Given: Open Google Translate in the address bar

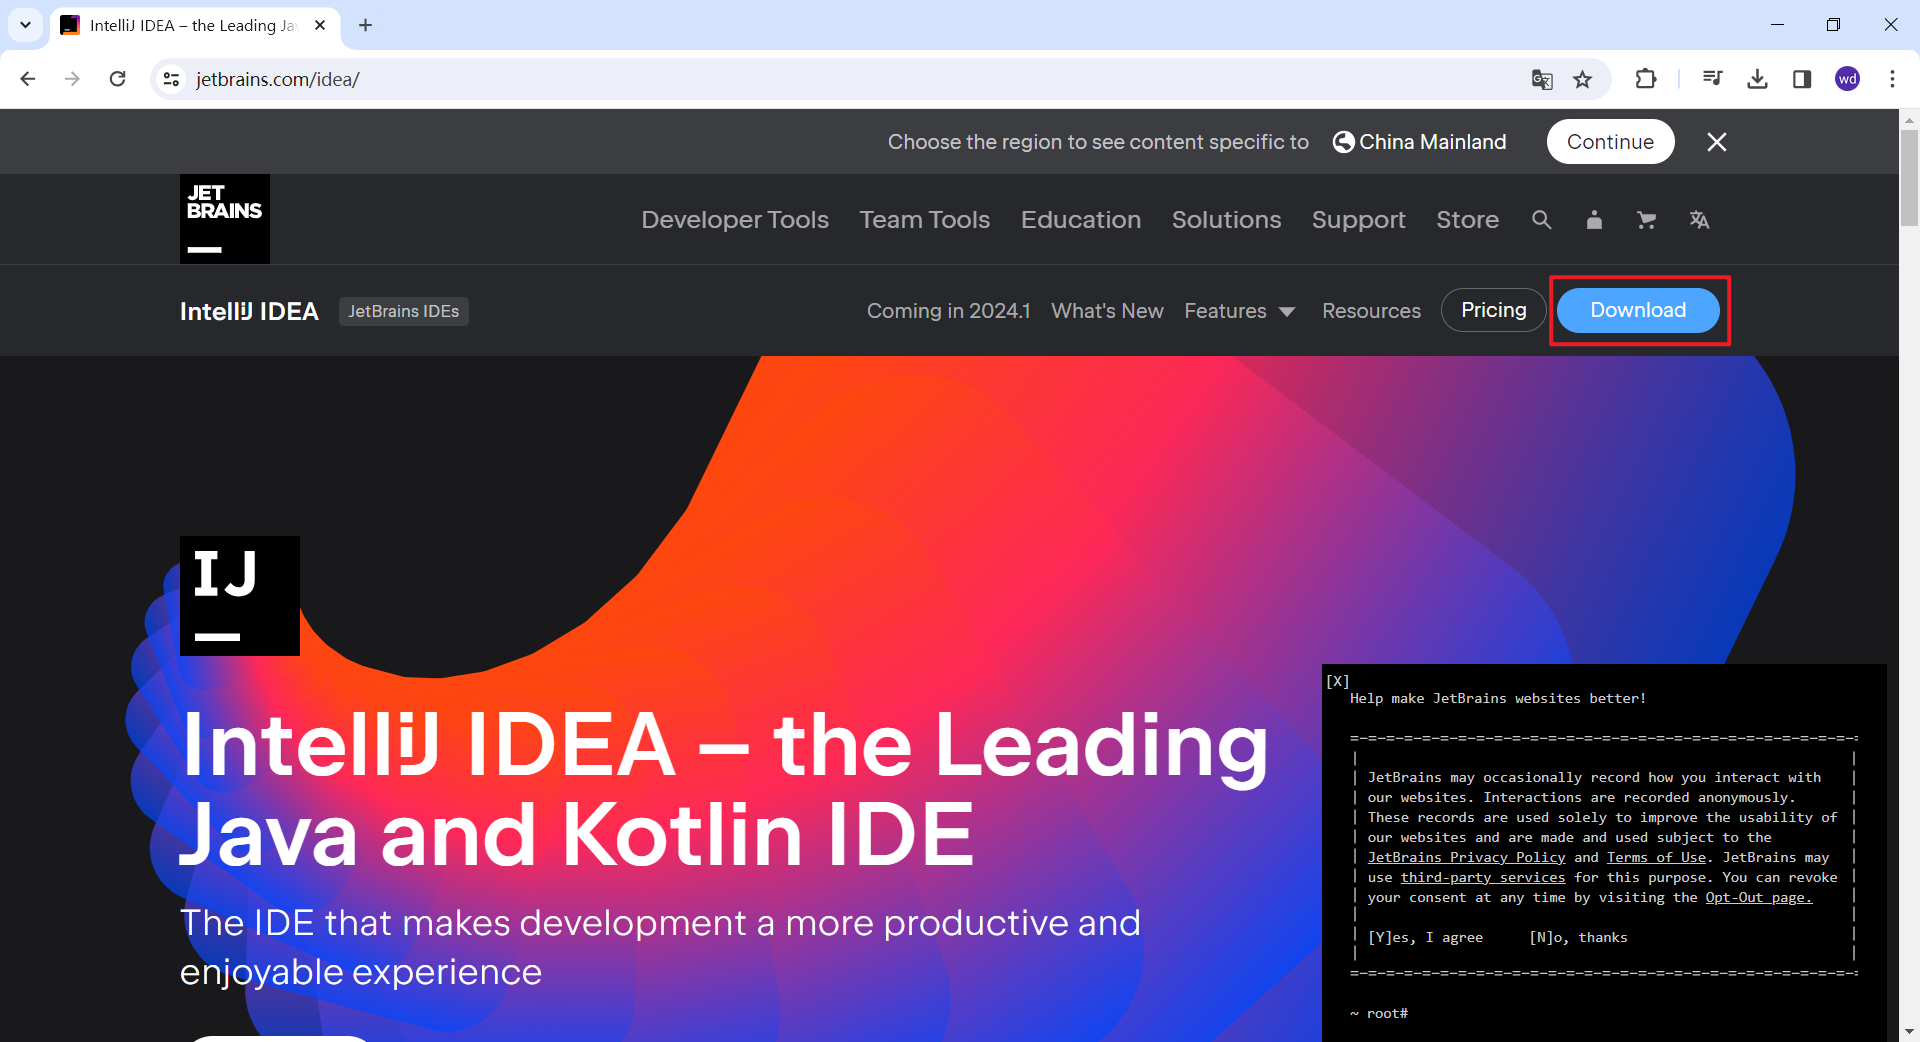Looking at the screenshot, I should pyautogui.click(x=1542, y=79).
